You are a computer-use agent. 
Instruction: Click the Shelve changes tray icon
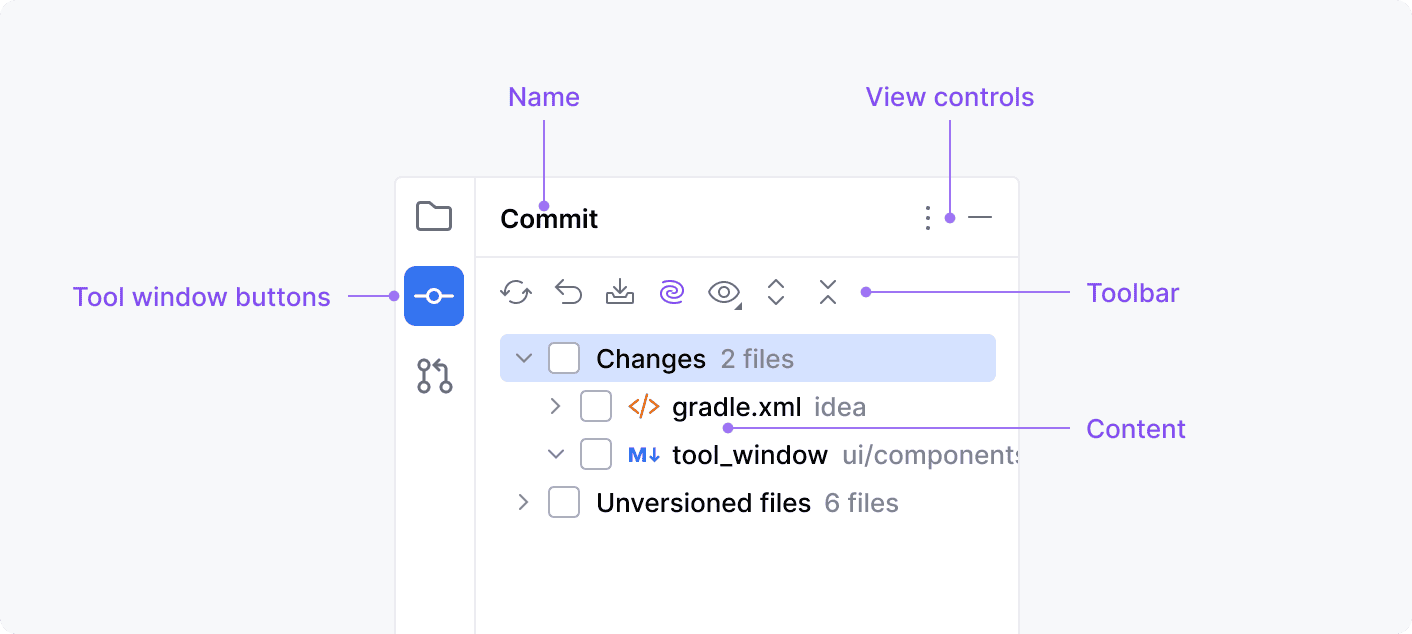click(620, 292)
